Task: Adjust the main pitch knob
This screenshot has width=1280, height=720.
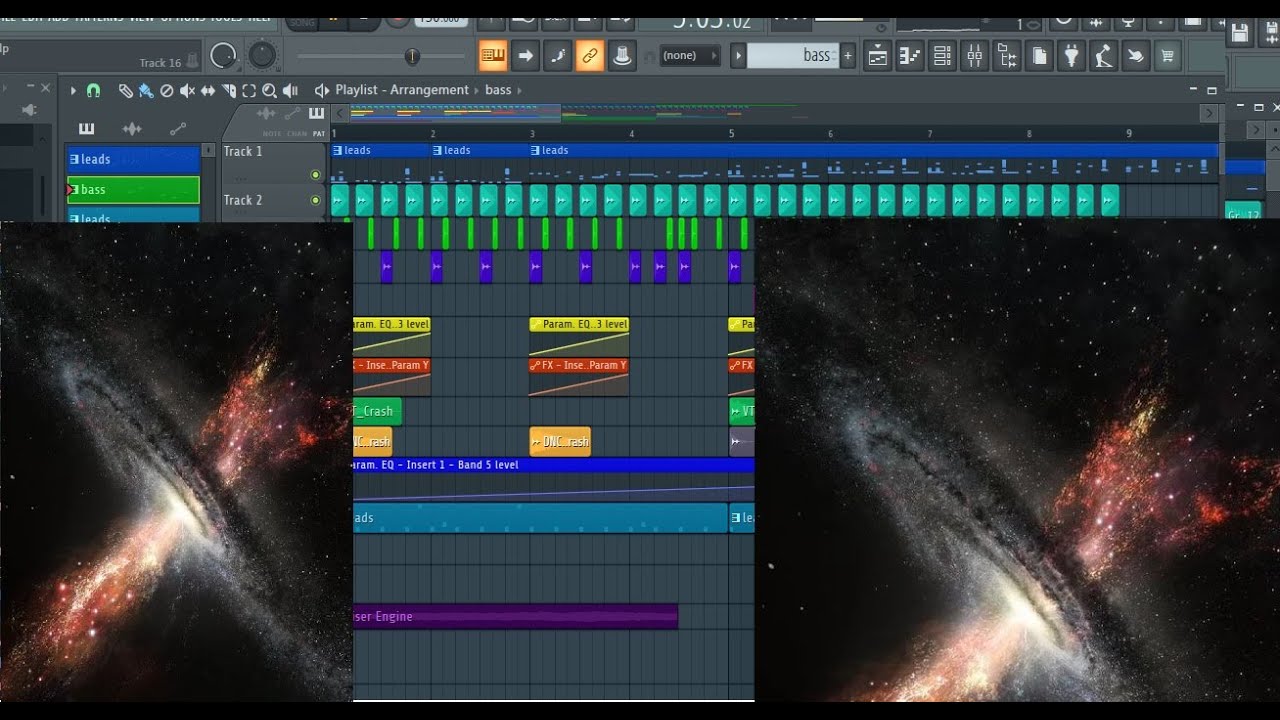Action: click(262, 56)
